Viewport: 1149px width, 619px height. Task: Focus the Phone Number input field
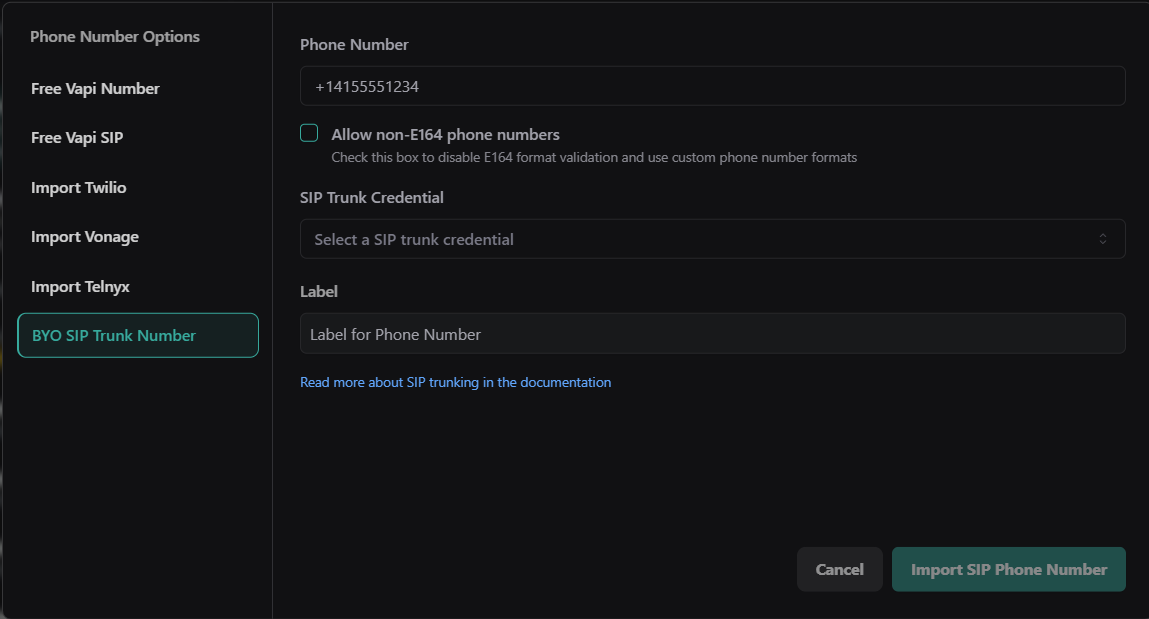pyautogui.click(x=712, y=87)
